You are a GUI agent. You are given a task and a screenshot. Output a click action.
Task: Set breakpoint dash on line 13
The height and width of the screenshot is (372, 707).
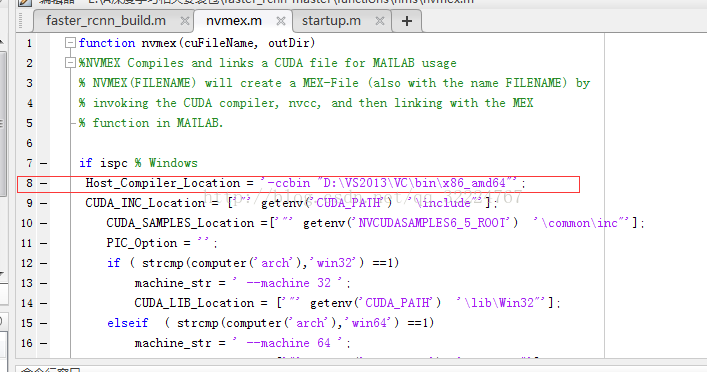click(x=43, y=283)
